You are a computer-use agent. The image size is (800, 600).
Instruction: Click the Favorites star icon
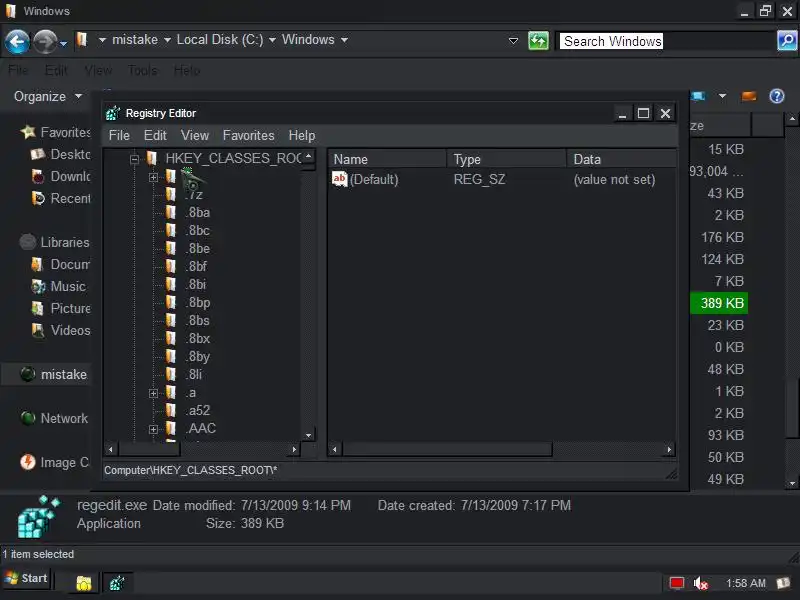tap(28, 132)
